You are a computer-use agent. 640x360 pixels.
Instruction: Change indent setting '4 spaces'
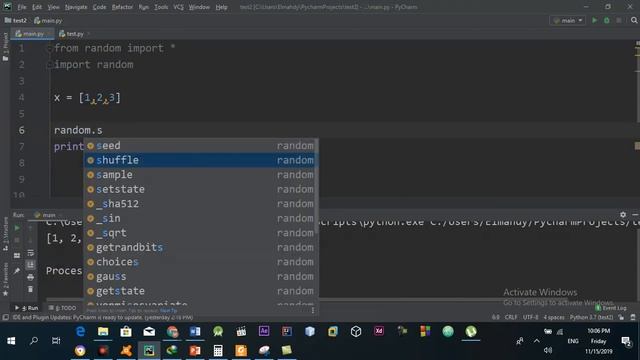click(554, 317)
